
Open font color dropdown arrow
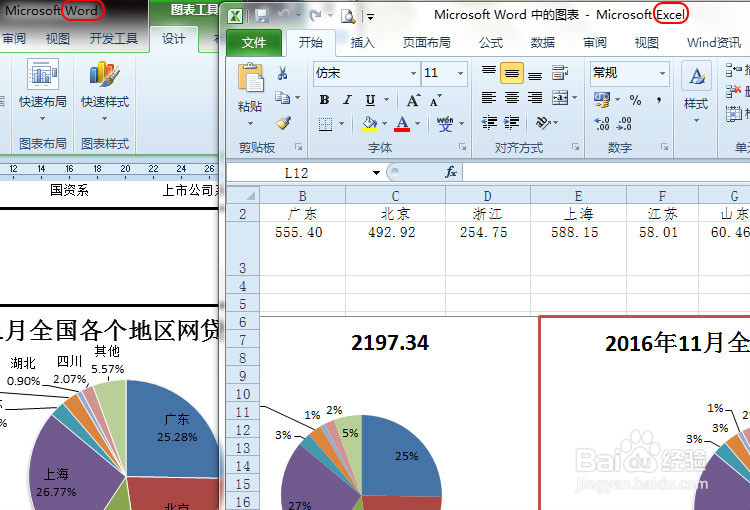418,124
